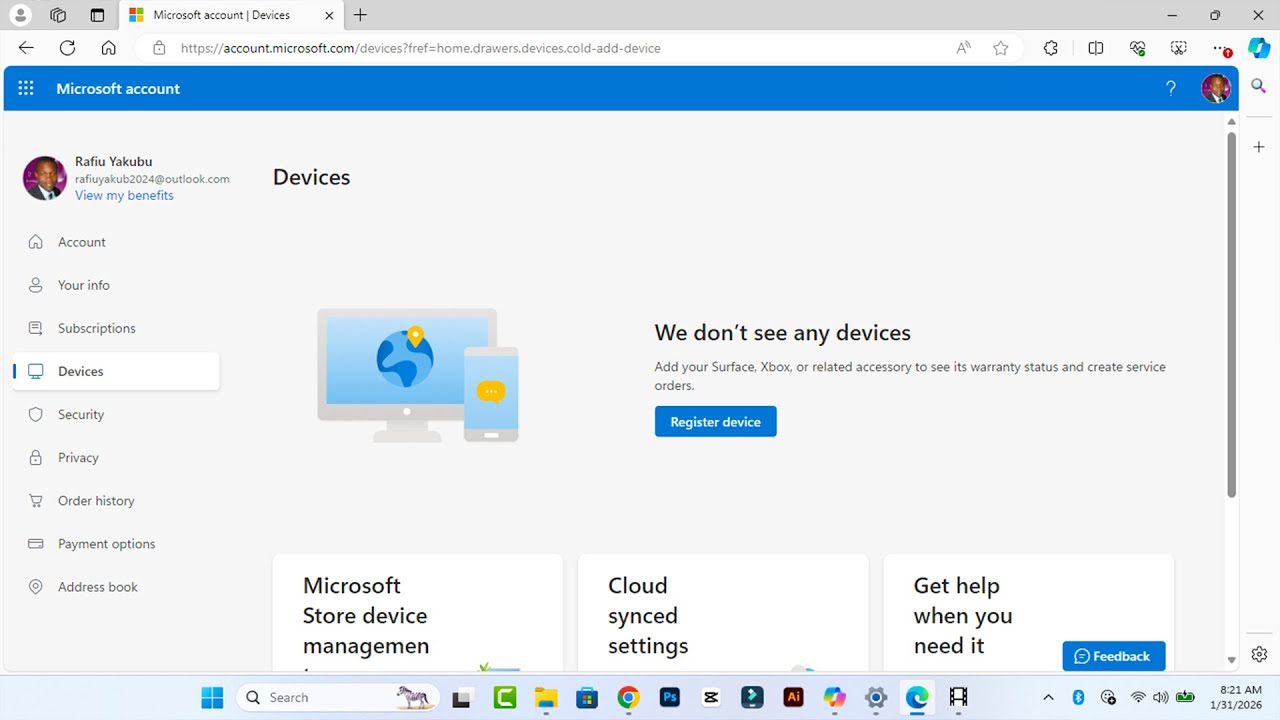The height and width of the screenshot is (720, 1280).
Task: Open the Copilot icon in Edge toolbar
Action: 1259,47
